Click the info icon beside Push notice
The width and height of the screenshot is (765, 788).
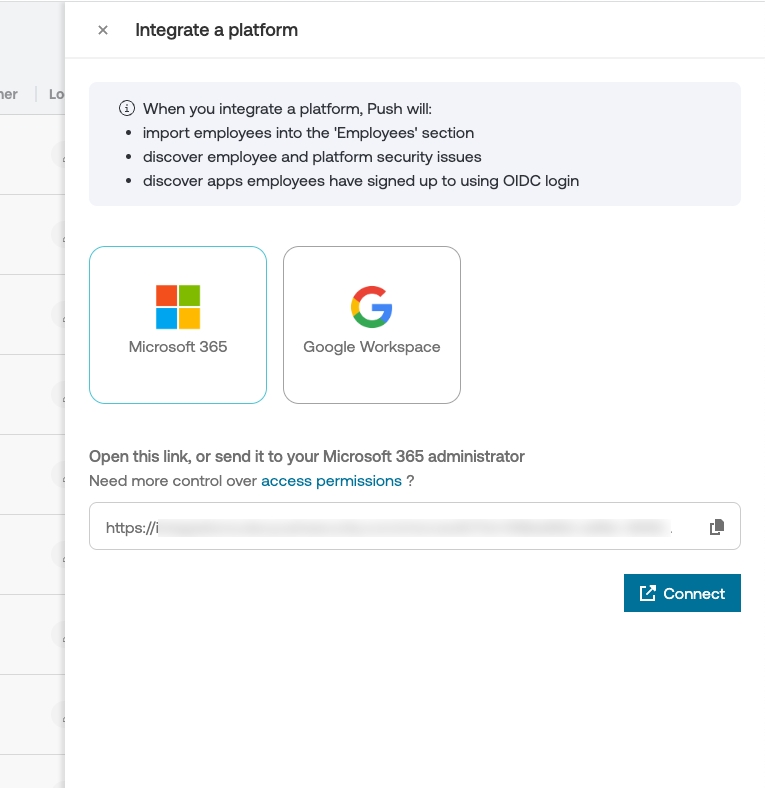(127, 108)
